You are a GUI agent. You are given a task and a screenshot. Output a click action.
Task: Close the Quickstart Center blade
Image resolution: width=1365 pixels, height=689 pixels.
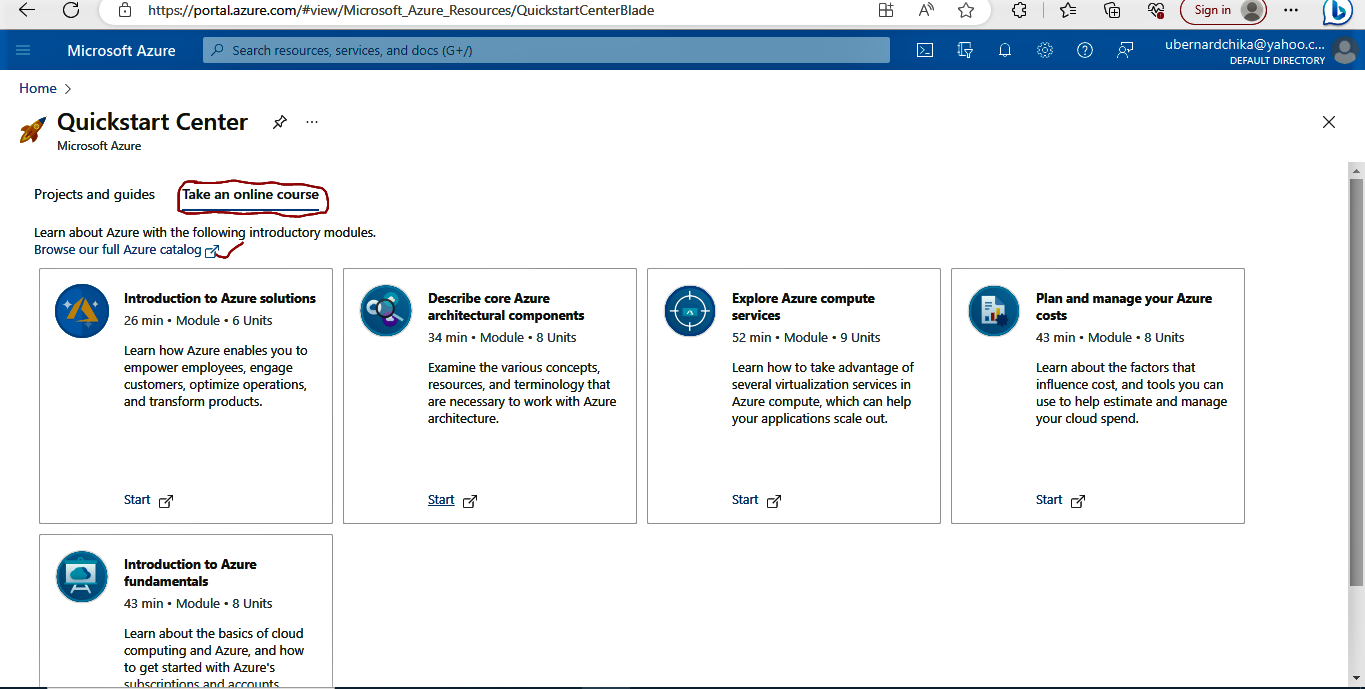(1329, 122)
